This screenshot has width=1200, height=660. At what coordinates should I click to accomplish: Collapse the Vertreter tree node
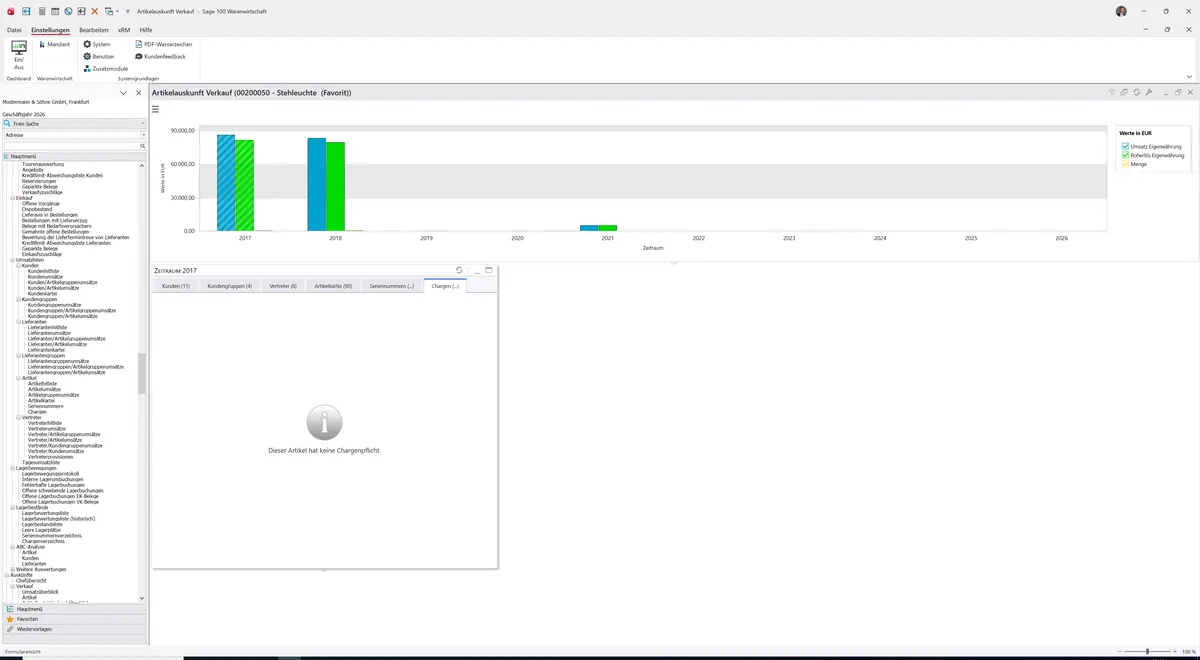19,417
